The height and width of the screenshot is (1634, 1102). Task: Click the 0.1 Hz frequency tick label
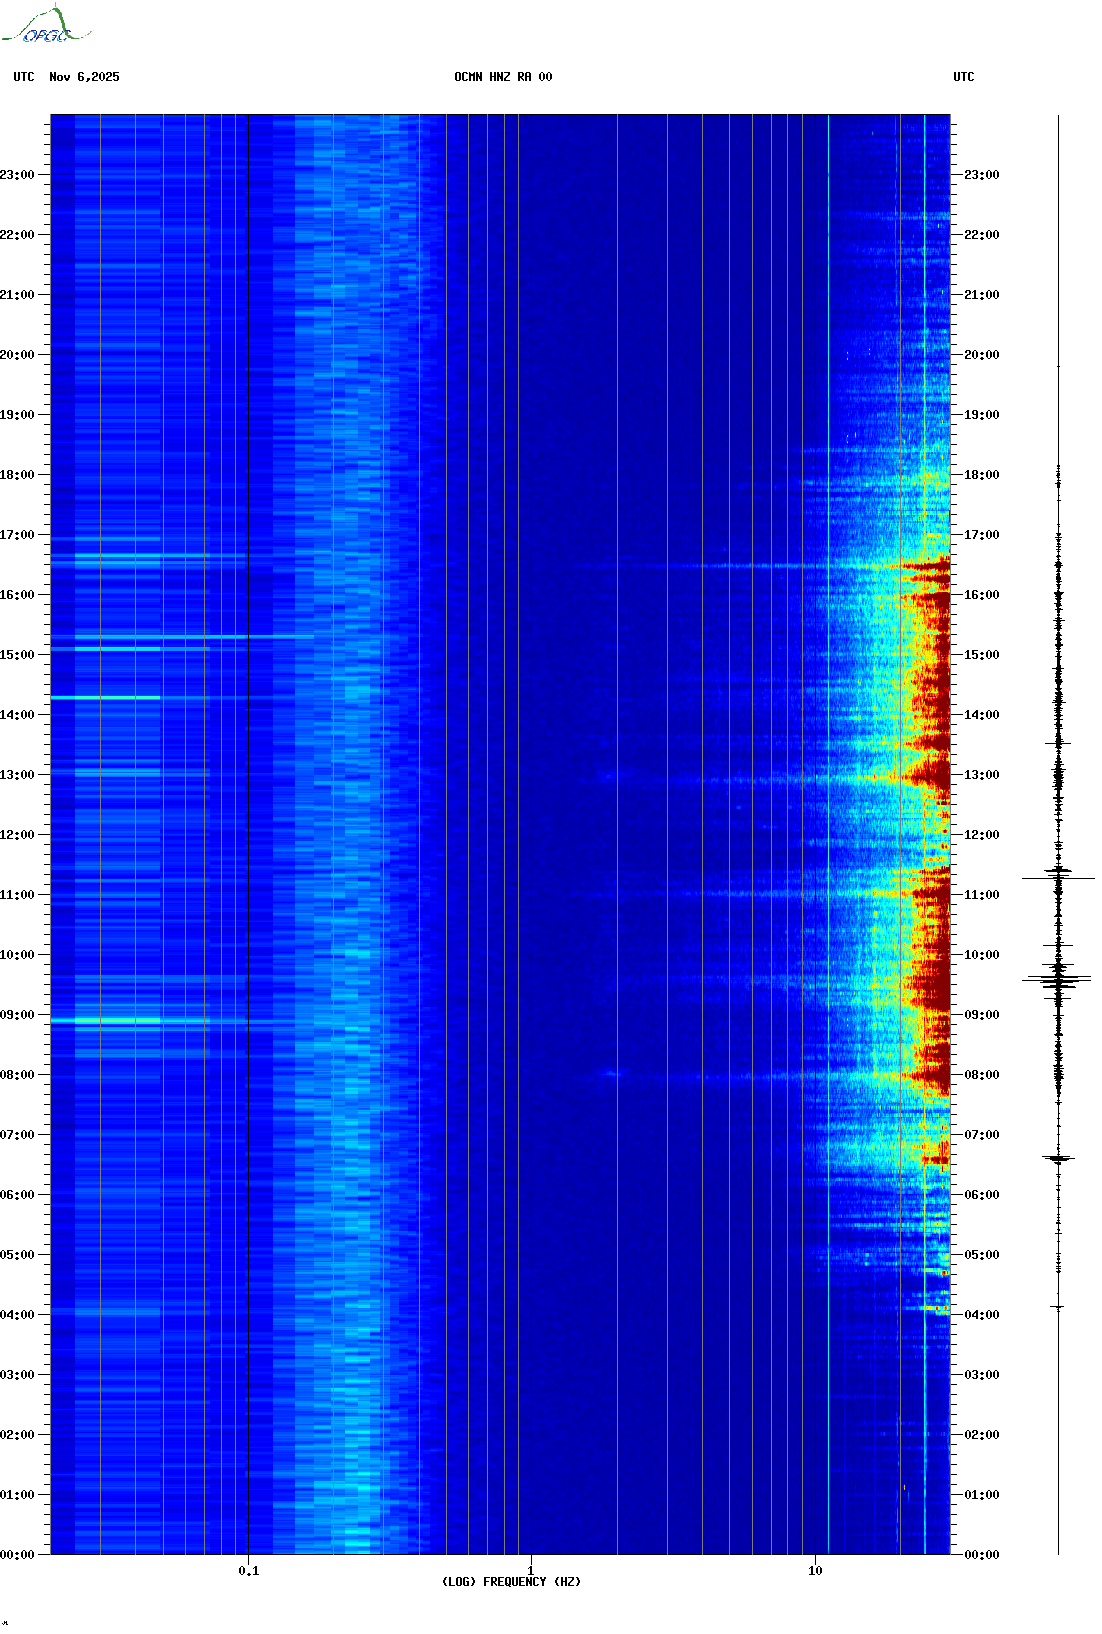click(x=248, y=1570)
